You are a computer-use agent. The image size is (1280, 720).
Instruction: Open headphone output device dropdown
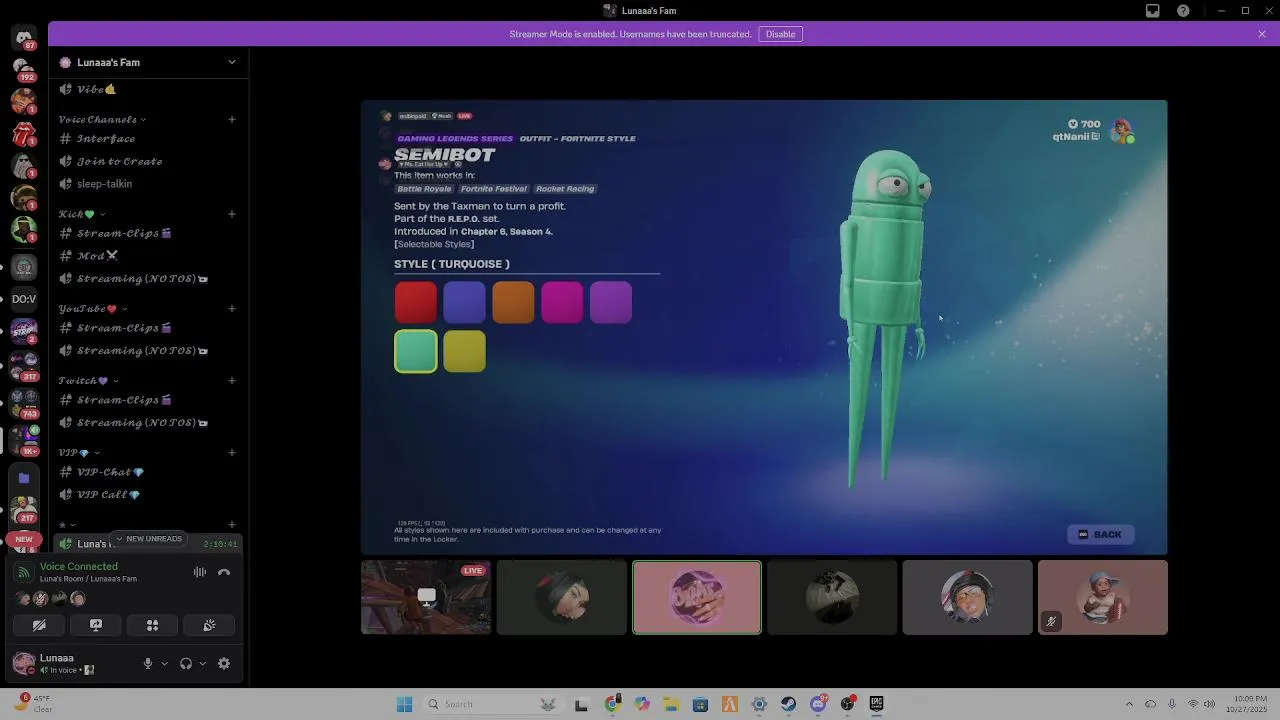(202, 663)
